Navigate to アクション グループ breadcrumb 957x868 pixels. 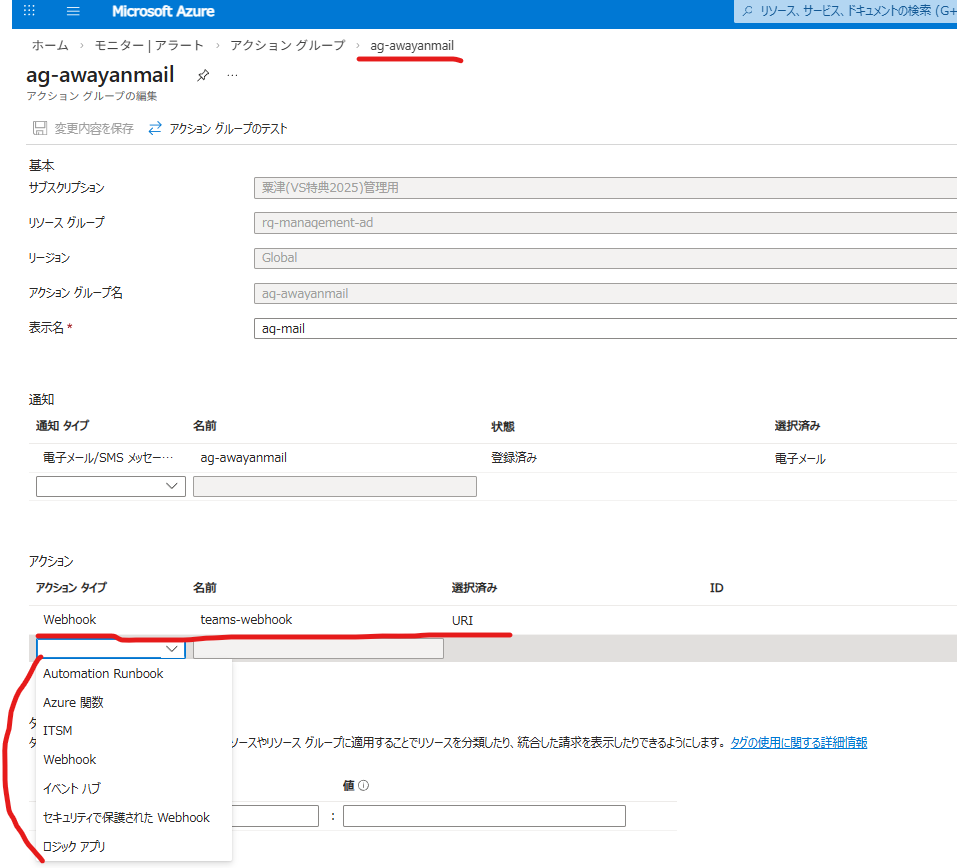(287, 45)
